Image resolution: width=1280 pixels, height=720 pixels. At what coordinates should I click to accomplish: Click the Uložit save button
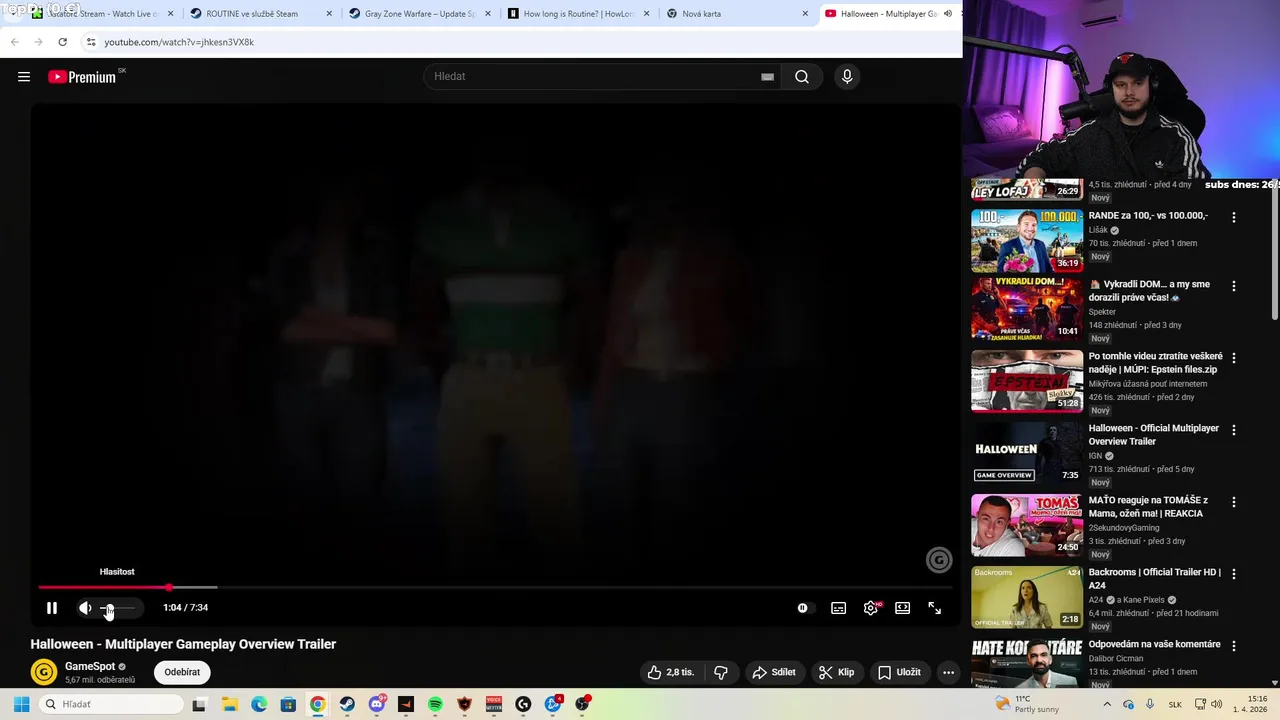coord(899,672)
